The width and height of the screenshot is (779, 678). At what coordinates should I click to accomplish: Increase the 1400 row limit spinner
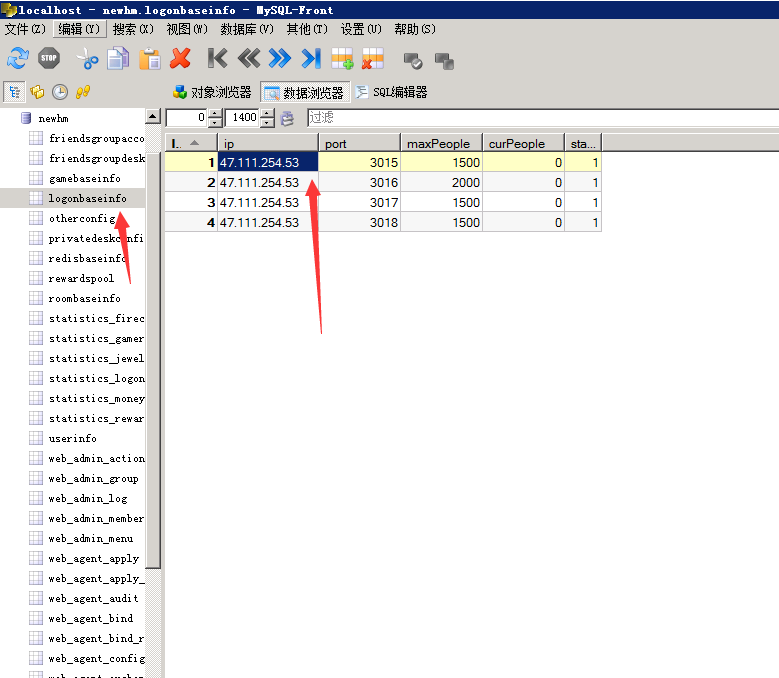267,114
